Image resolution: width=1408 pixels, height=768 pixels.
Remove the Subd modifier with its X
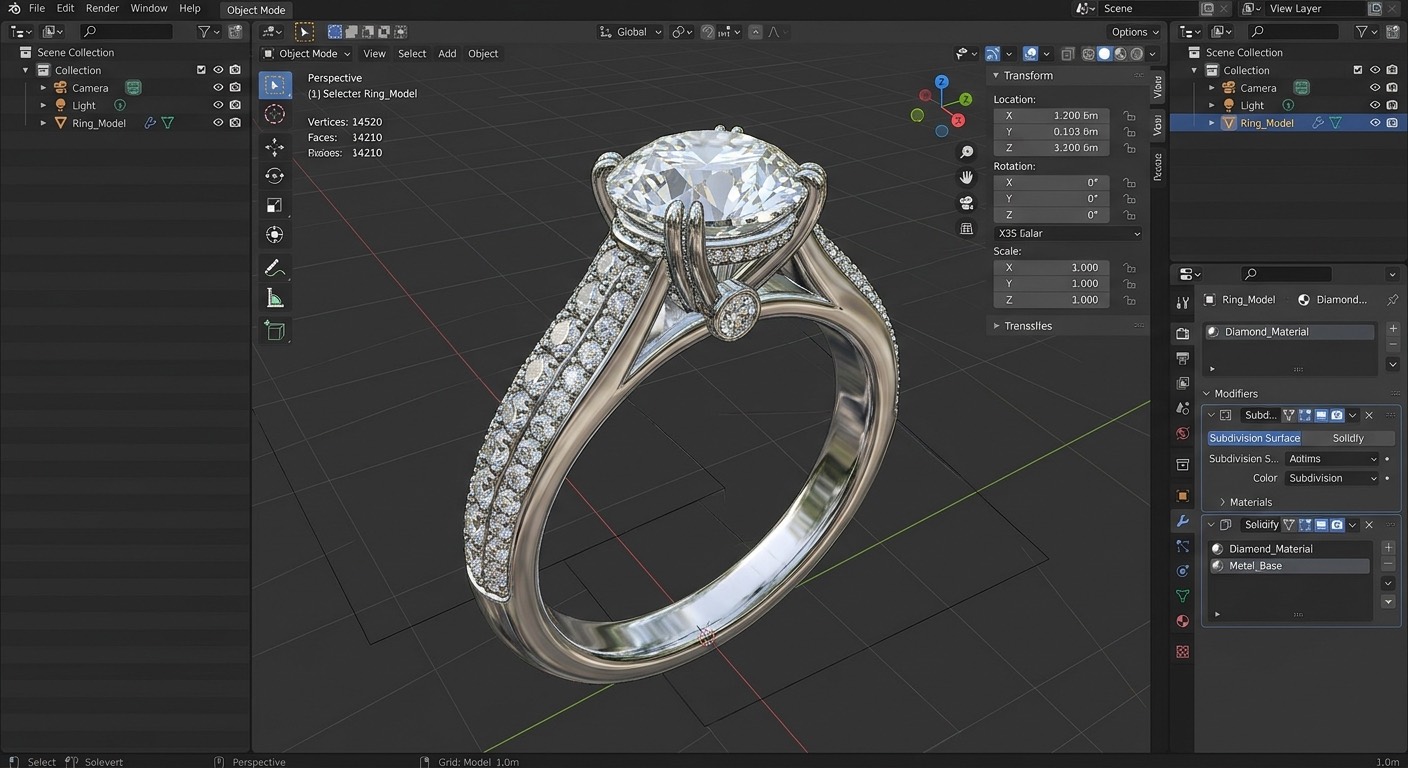click(x=1369, y=415)
